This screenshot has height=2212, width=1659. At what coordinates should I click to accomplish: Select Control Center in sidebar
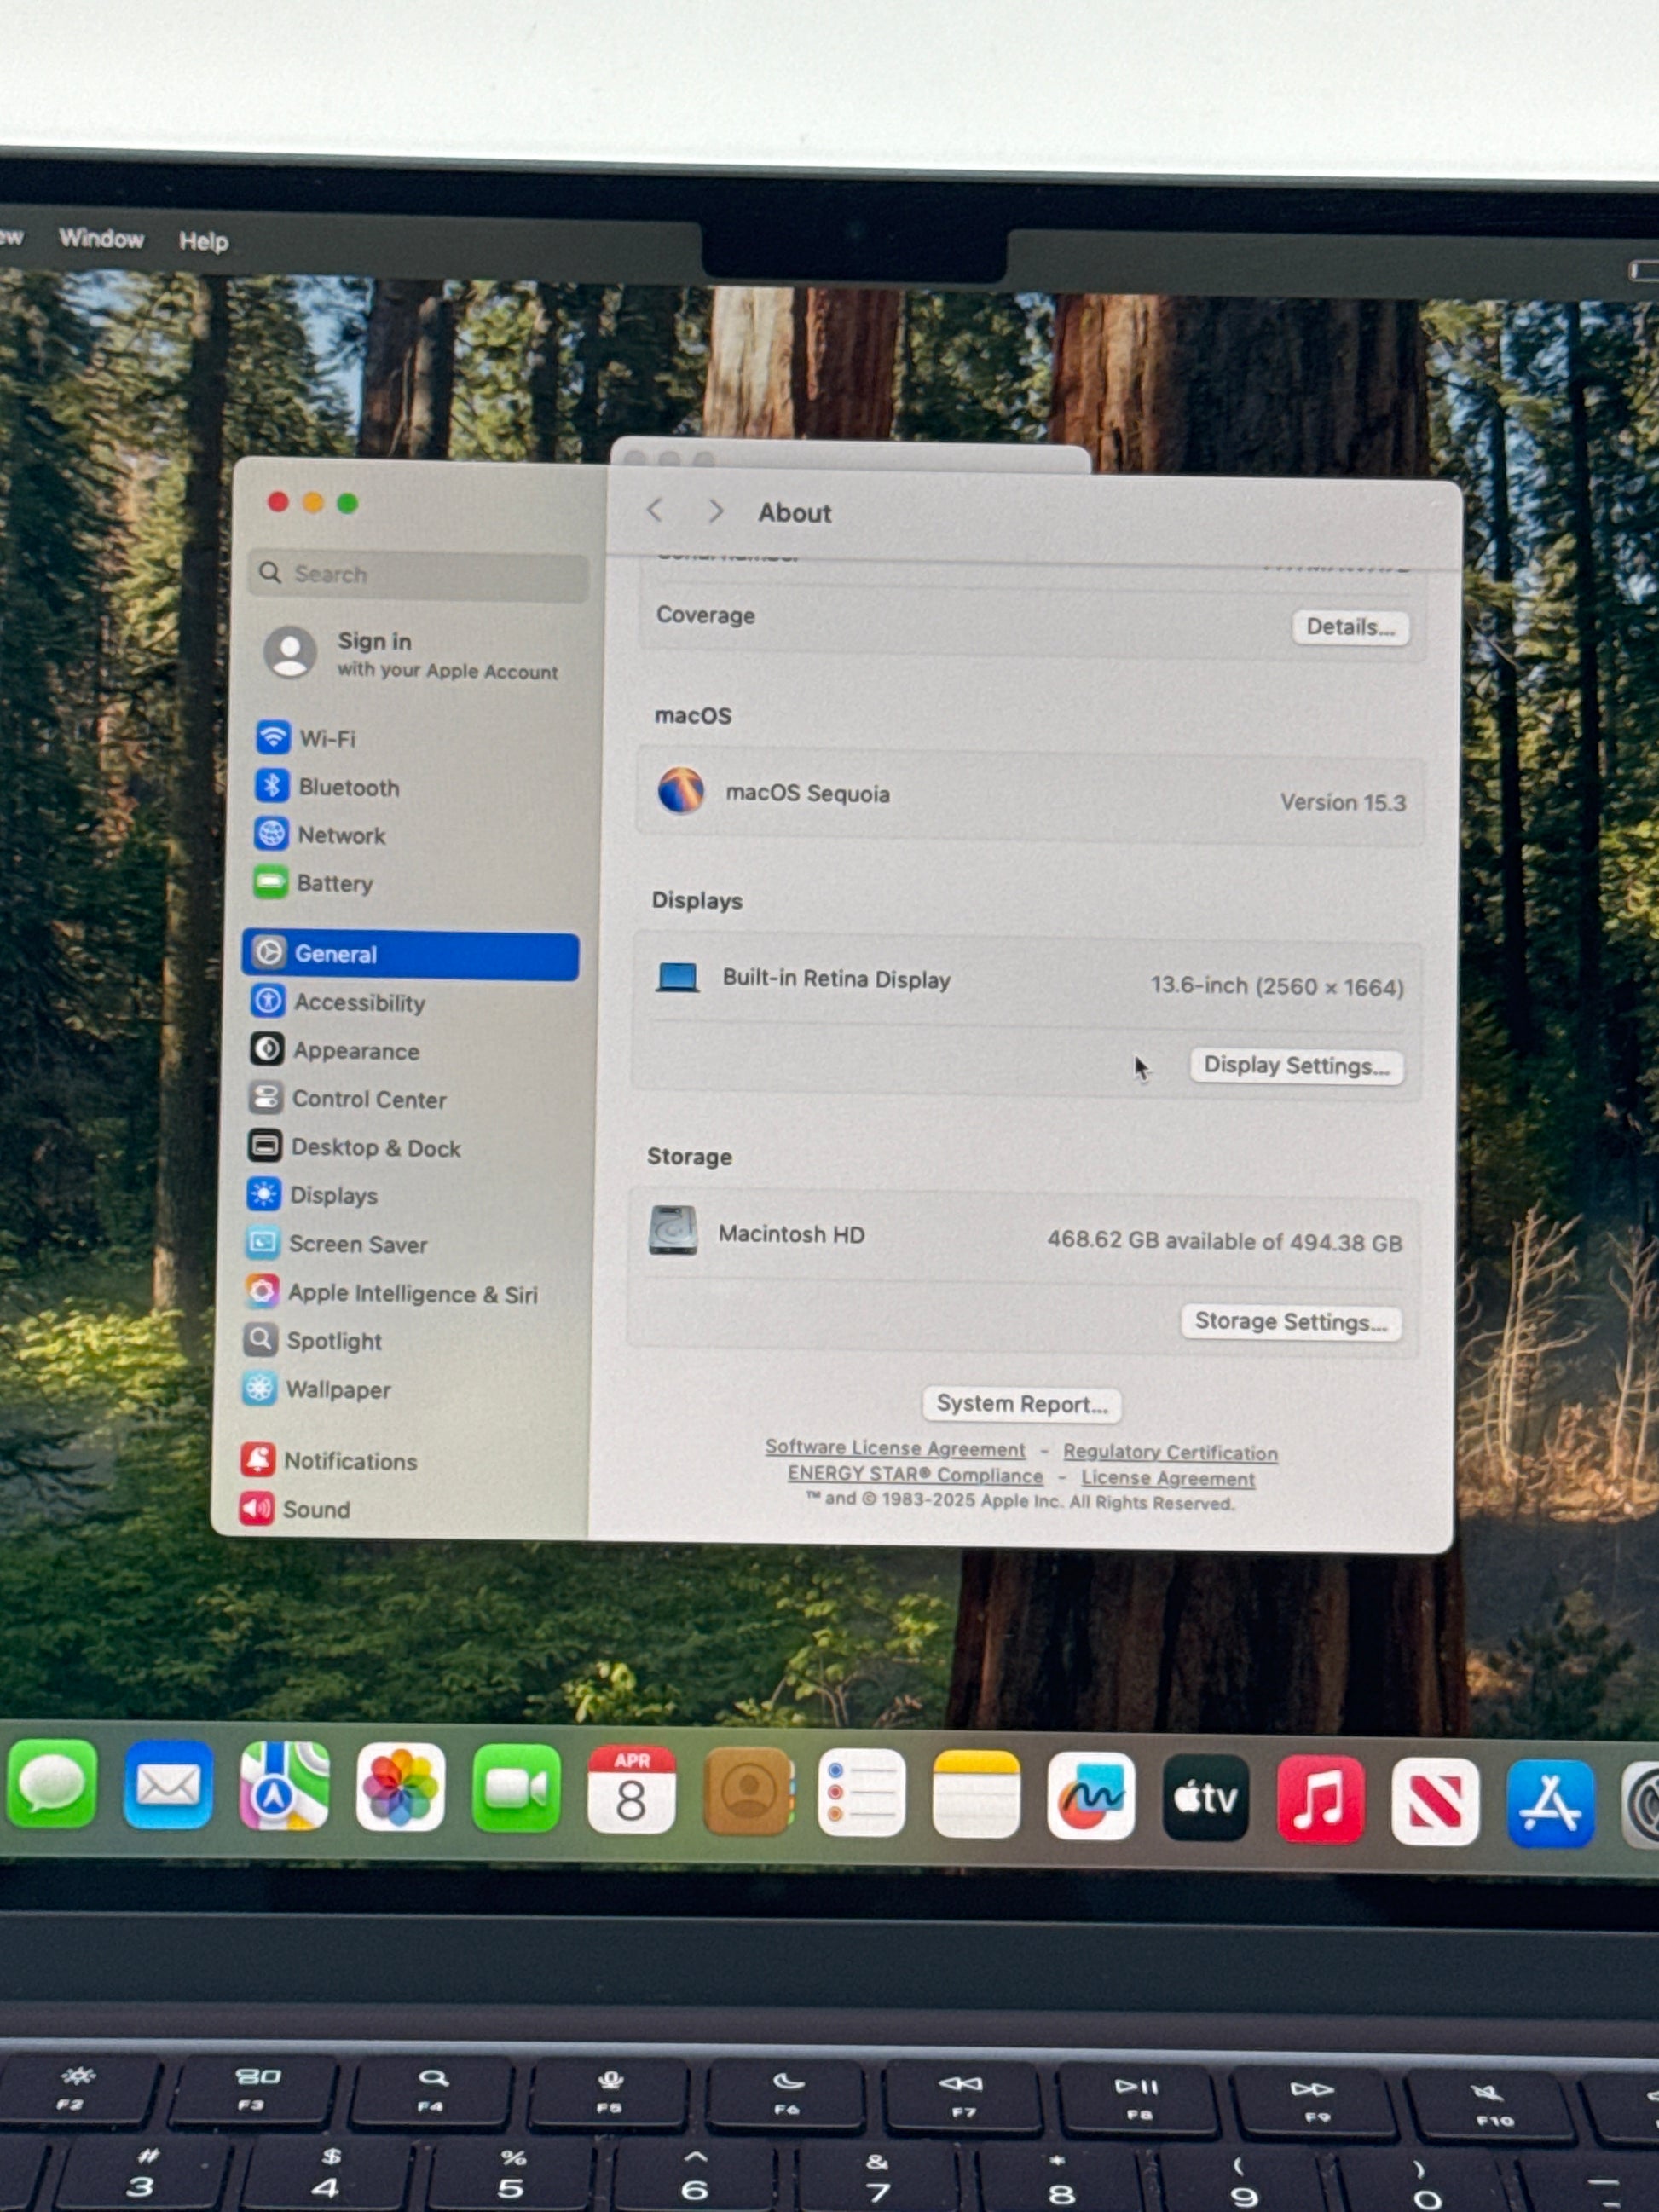(367, 1099)
